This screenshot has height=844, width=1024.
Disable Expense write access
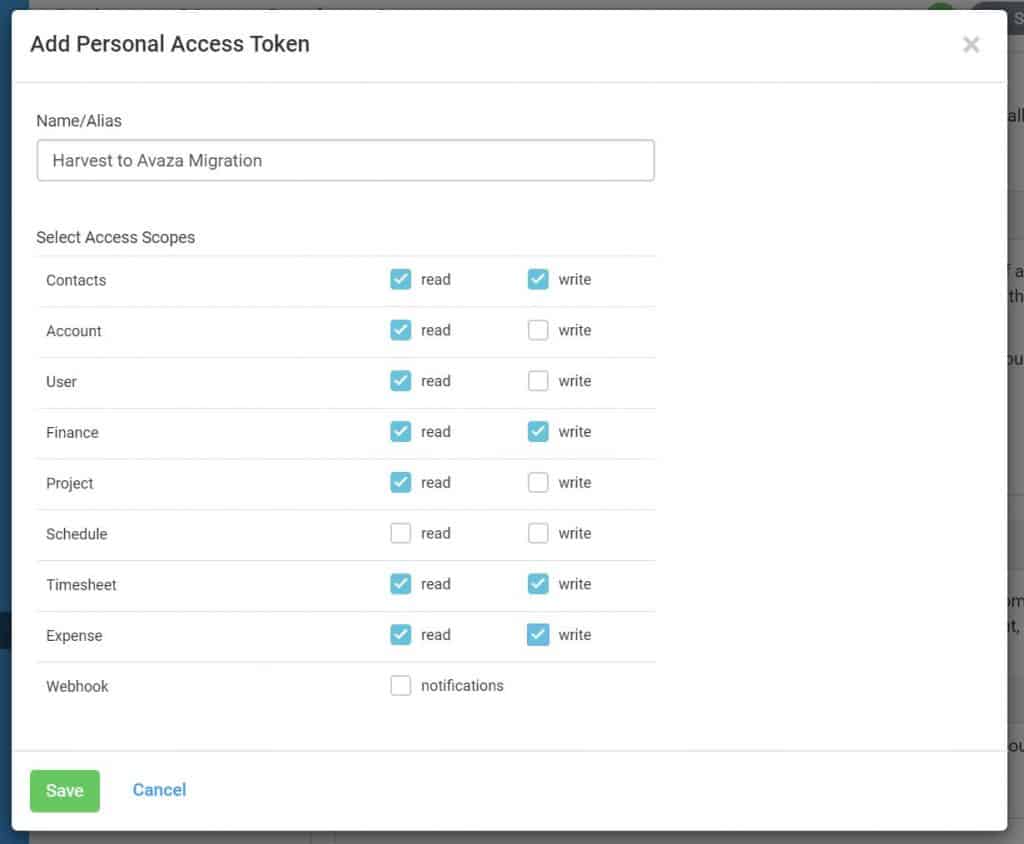click(x=538, y=635)
